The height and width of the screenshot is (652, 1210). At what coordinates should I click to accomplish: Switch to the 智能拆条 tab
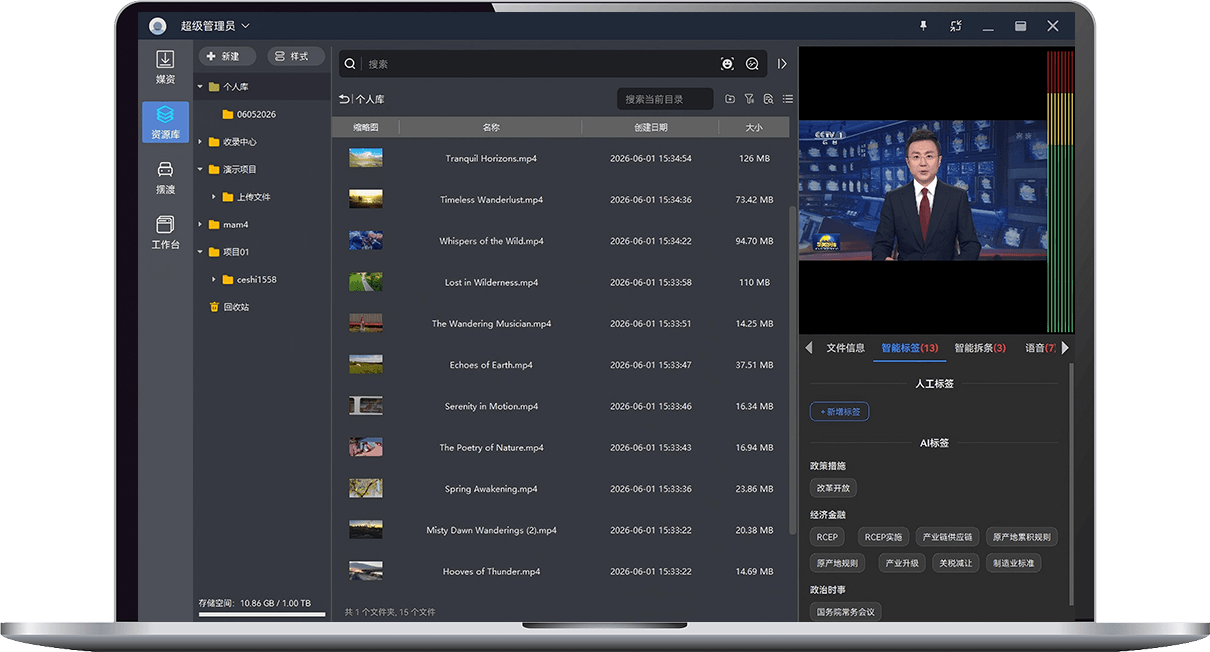coord(980,348)
